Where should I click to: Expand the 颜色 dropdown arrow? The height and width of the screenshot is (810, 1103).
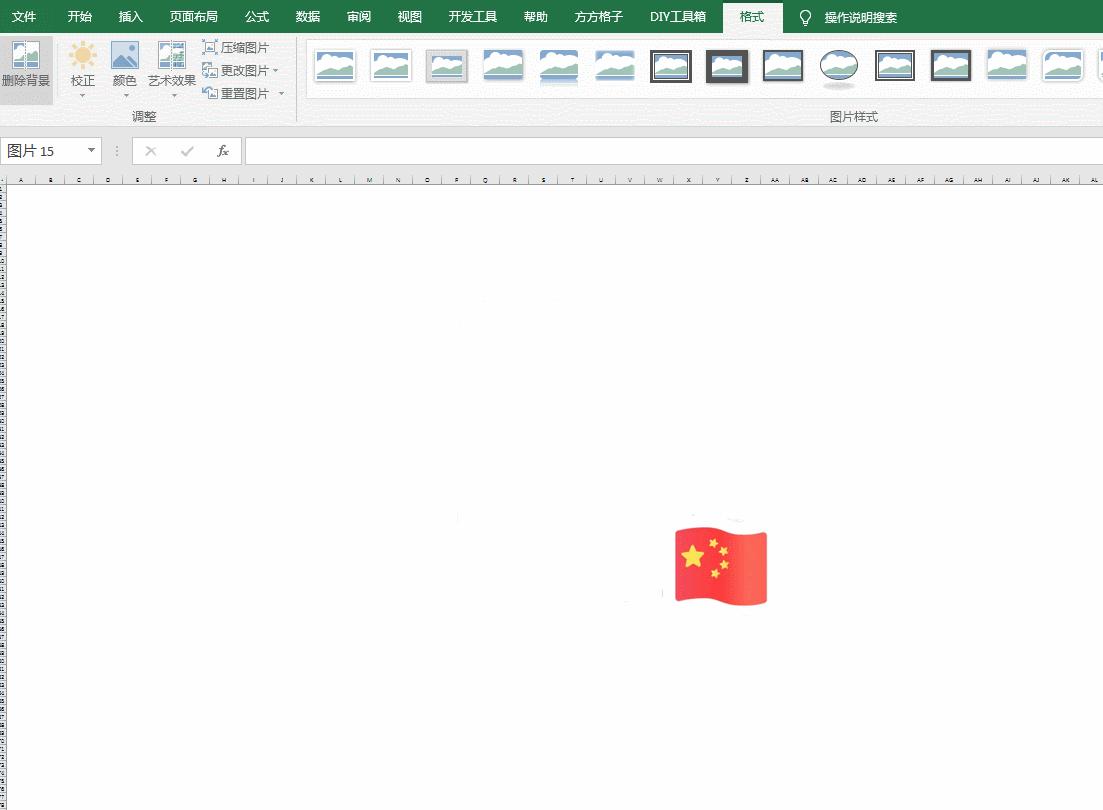click(126, 96)
